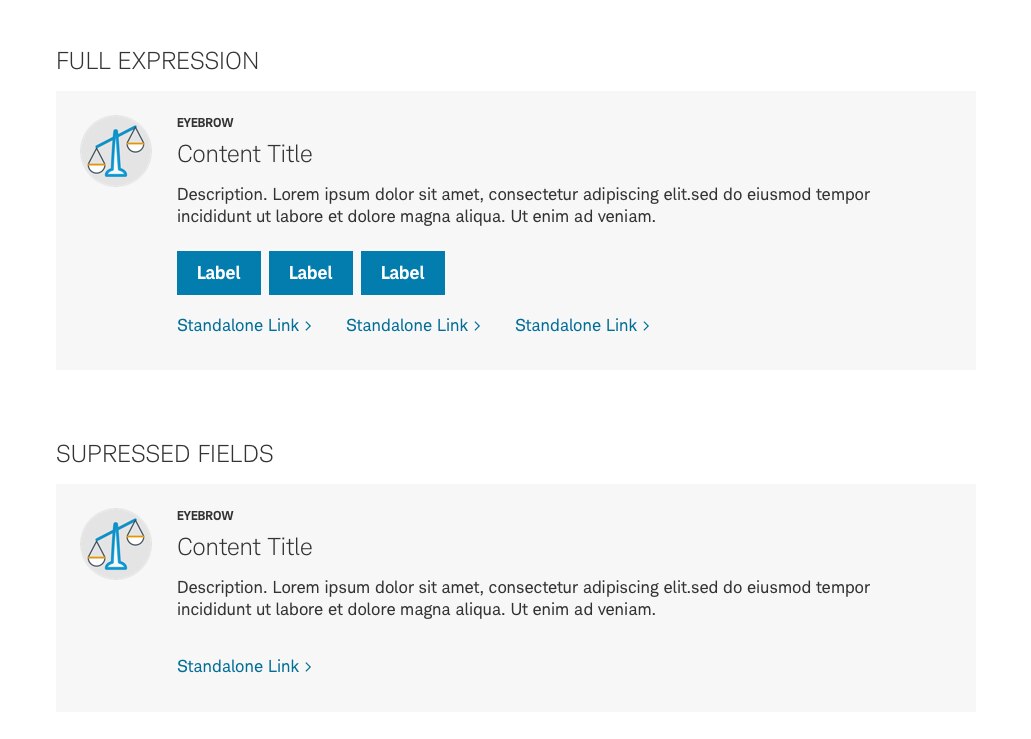
Task: Click the first Label button
Action: [x=219, y=273]
